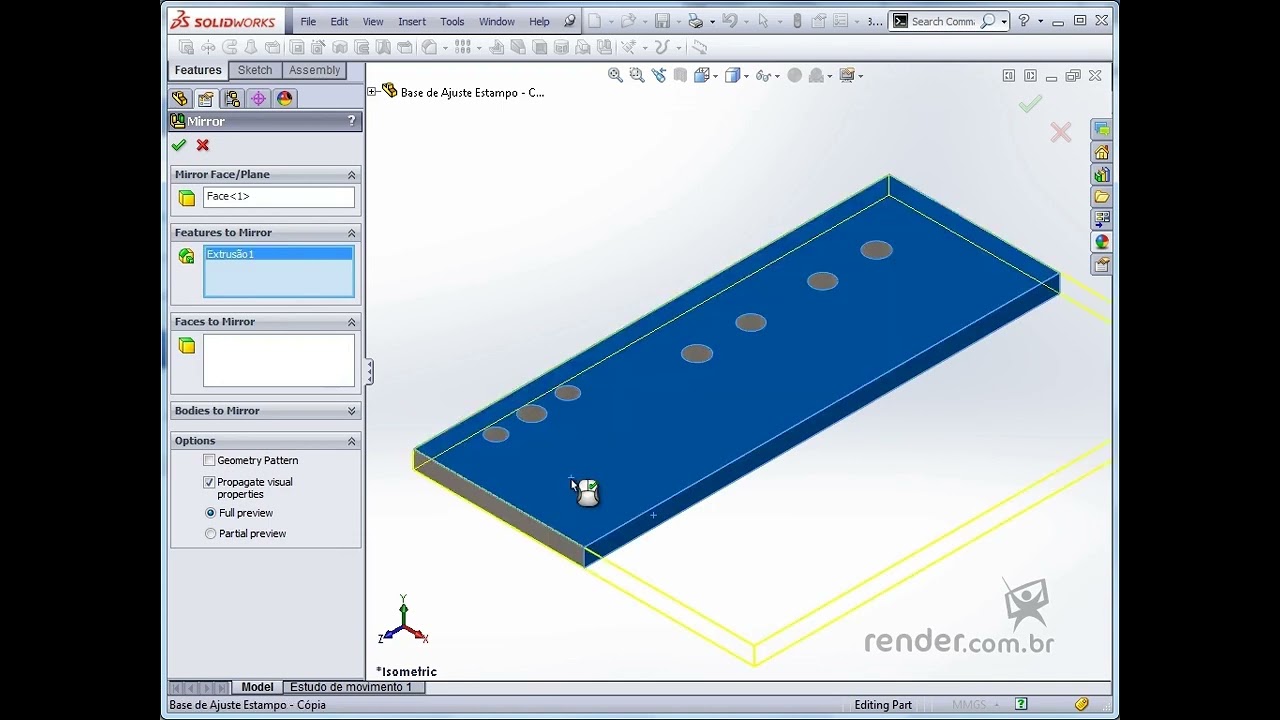
Task: Click the Print icon in top toolbar
Action: click(x=695, y=21)
